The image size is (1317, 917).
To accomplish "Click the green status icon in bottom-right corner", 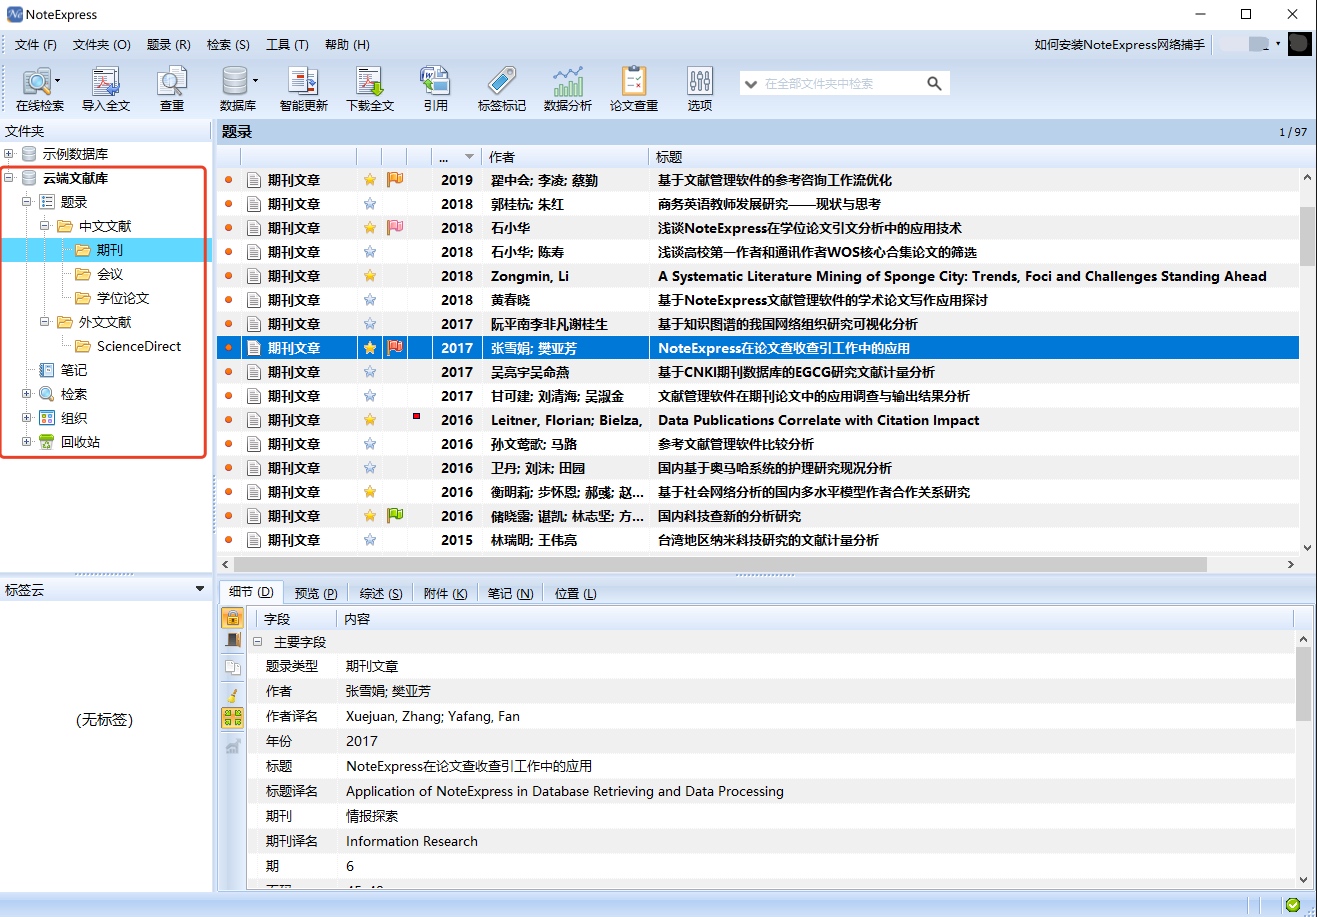I will pyautogui.click(x=1293, y=905).
